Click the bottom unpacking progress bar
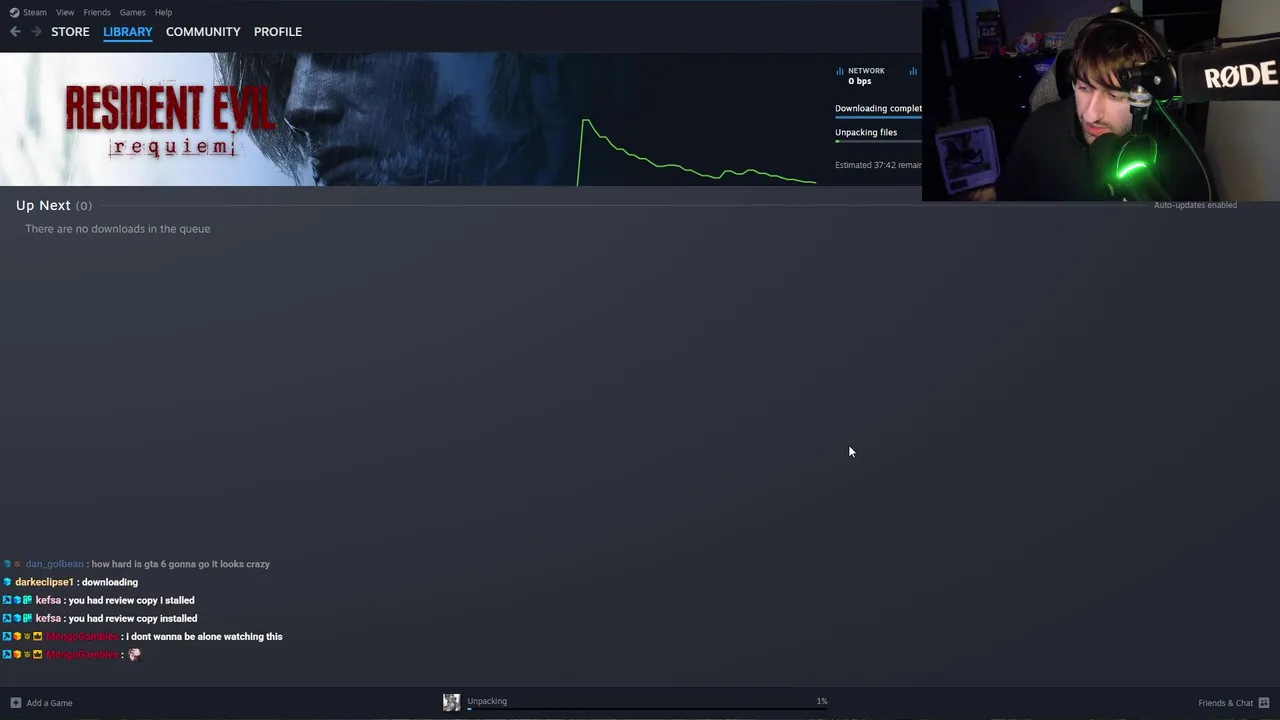This screenshot has height=720, width=1280. (647, 709)
